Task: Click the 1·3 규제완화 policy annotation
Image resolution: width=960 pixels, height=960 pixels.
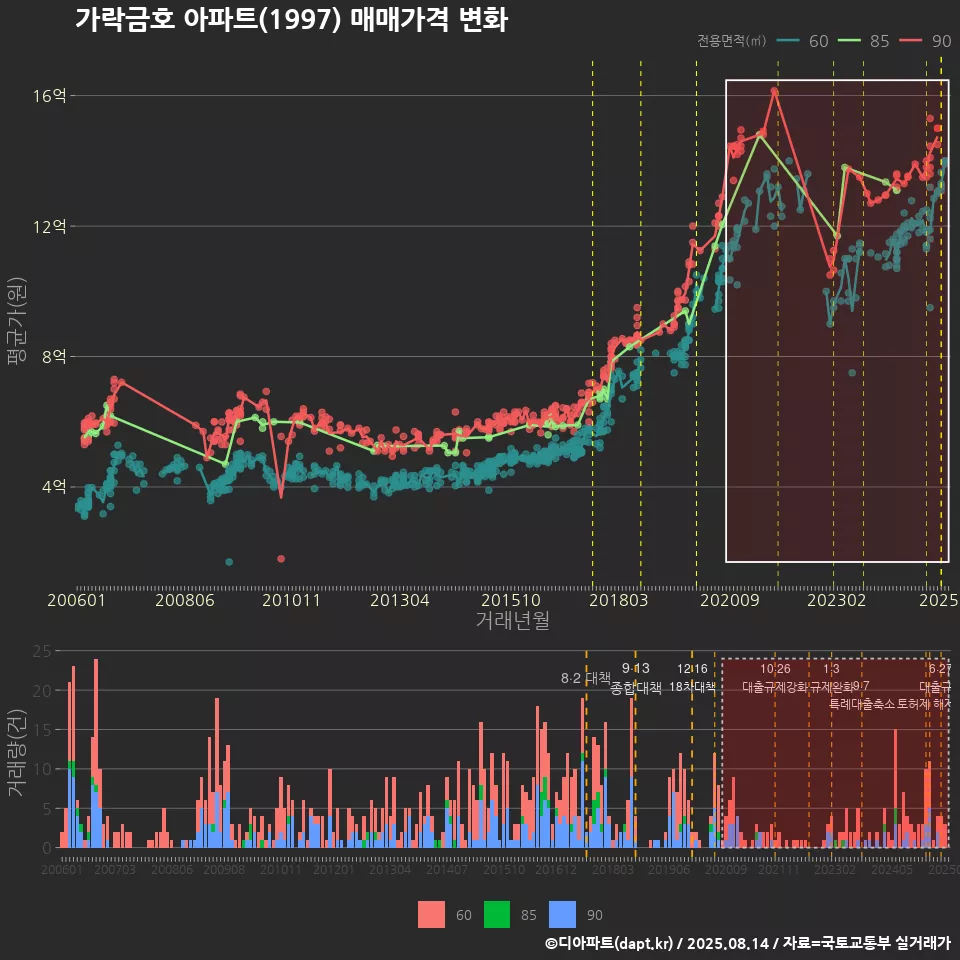Action: point(831,678)
